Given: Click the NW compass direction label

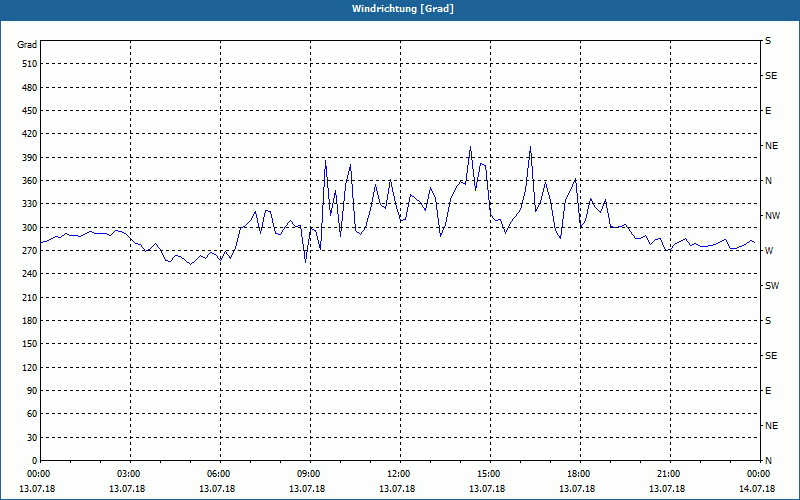Looking at the screenshot, I should [x=773, y=216].
